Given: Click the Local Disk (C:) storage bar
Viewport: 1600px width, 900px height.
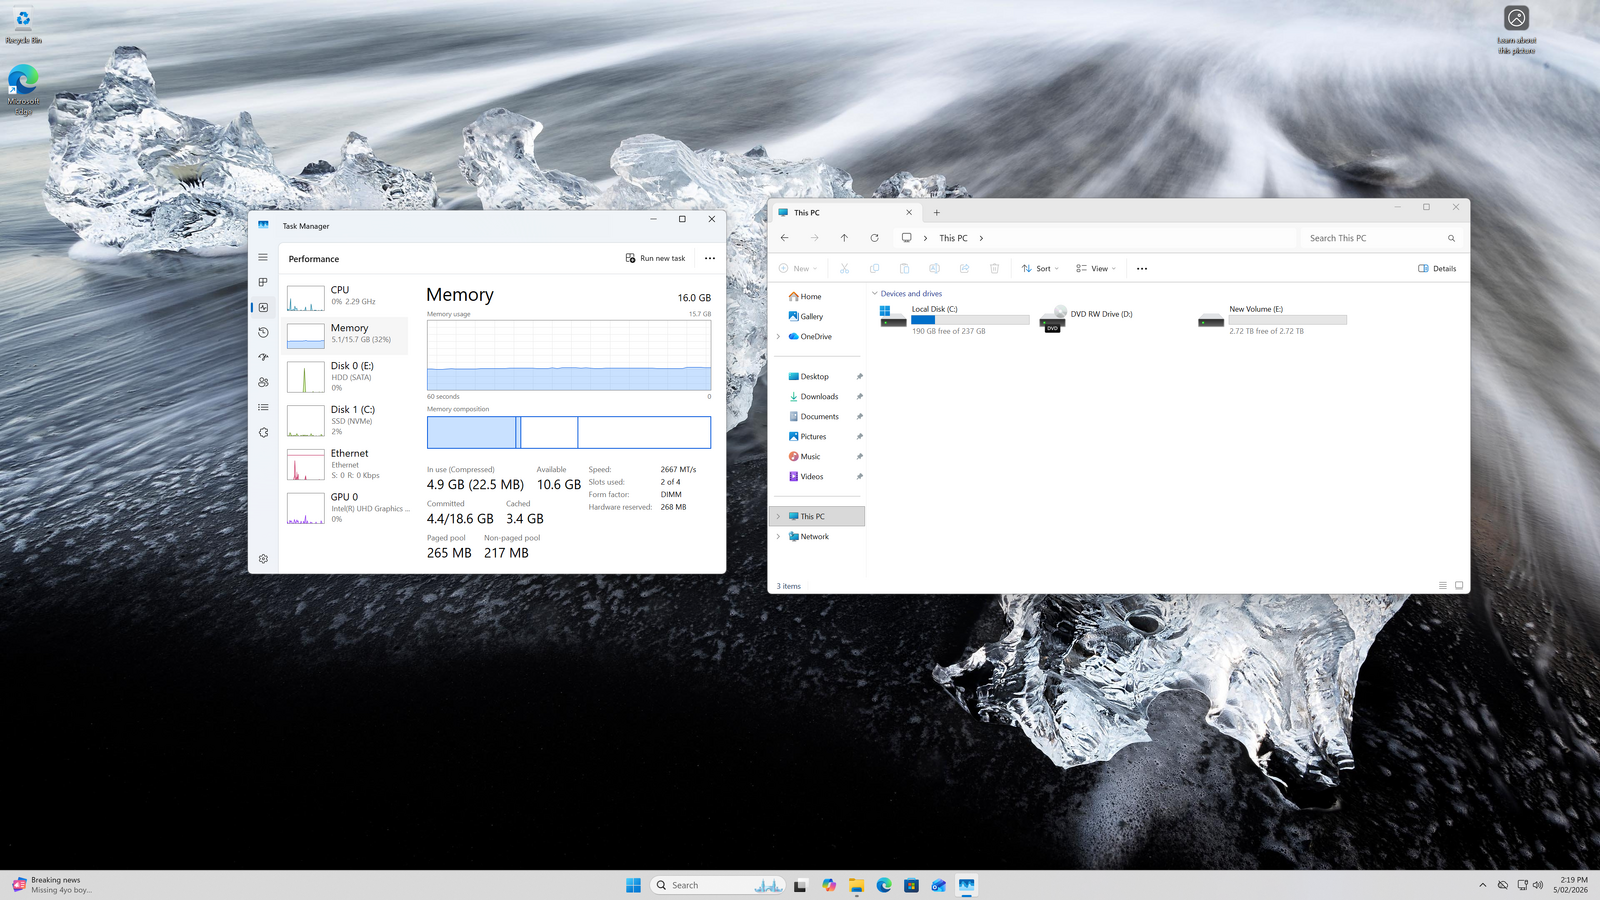Looking at the screenshot, I should coord(969,320).
